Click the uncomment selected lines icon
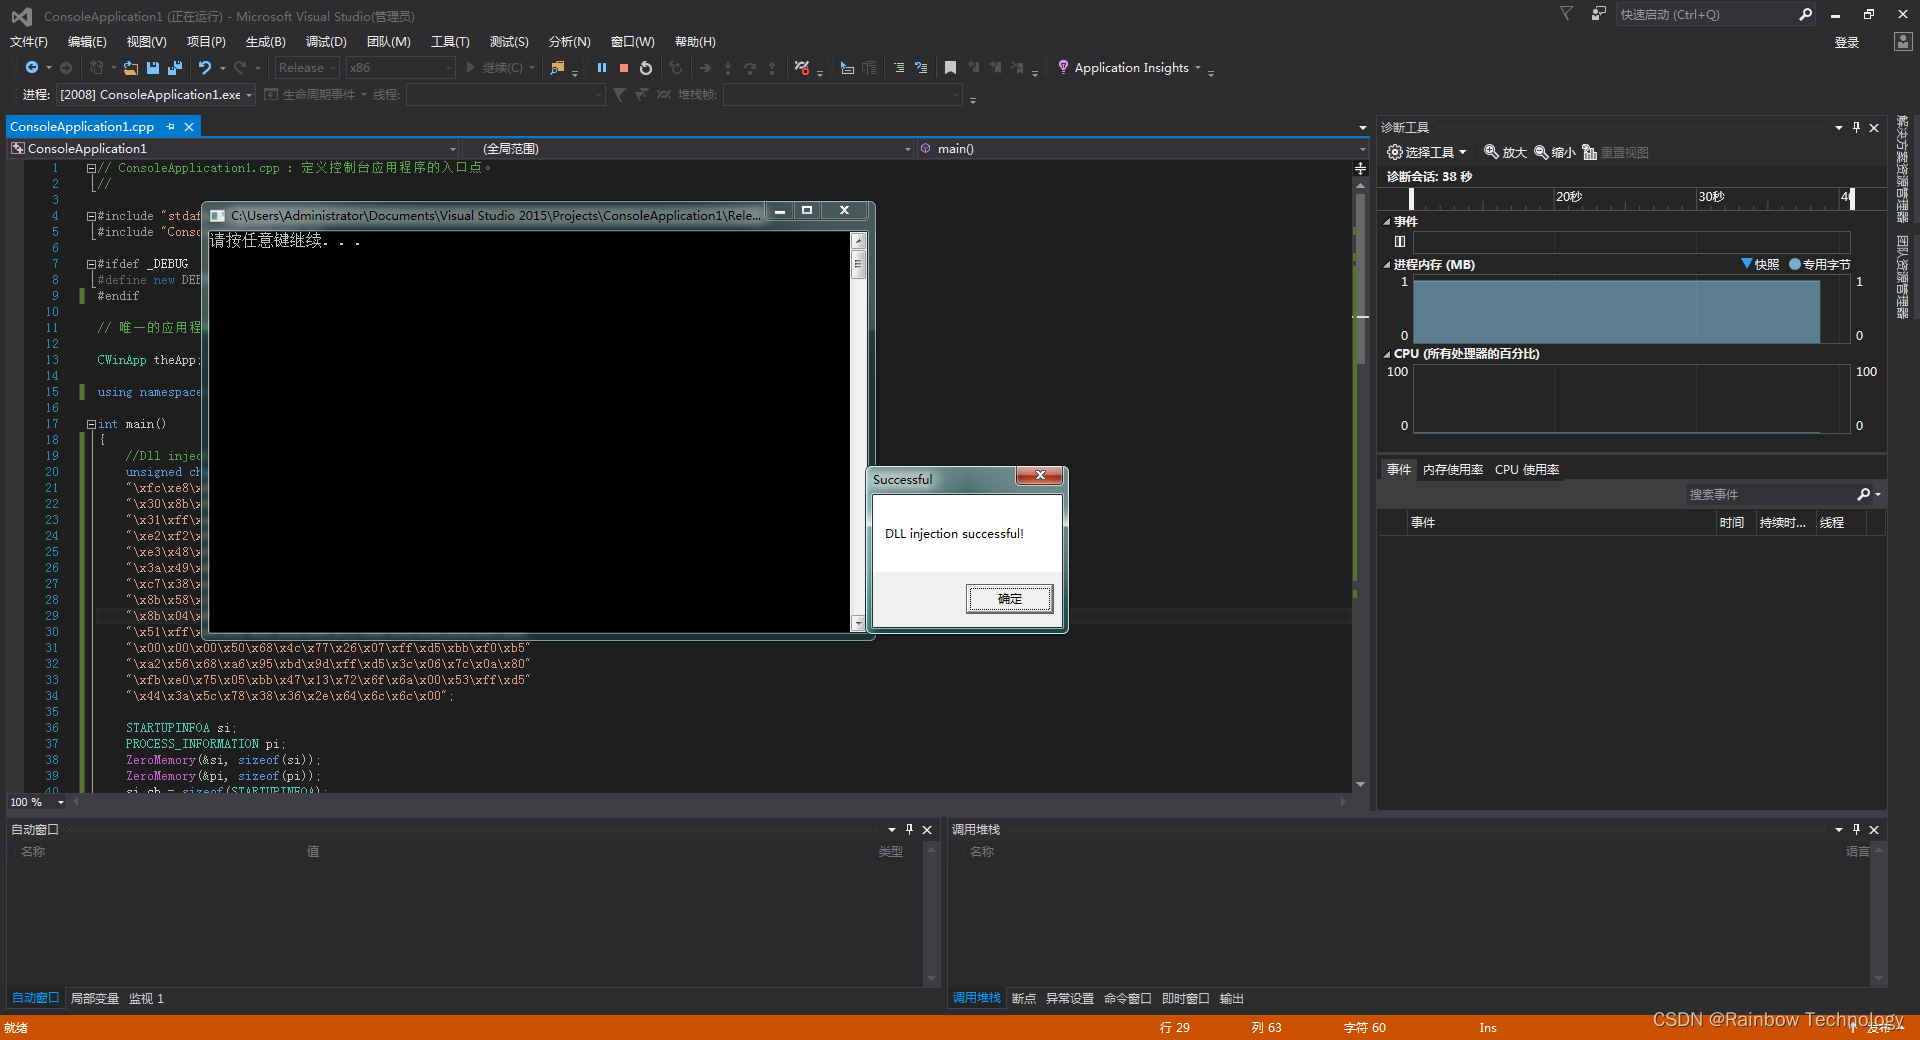This screenshot has height=1040, width=1920. click(x=921, y=68)
